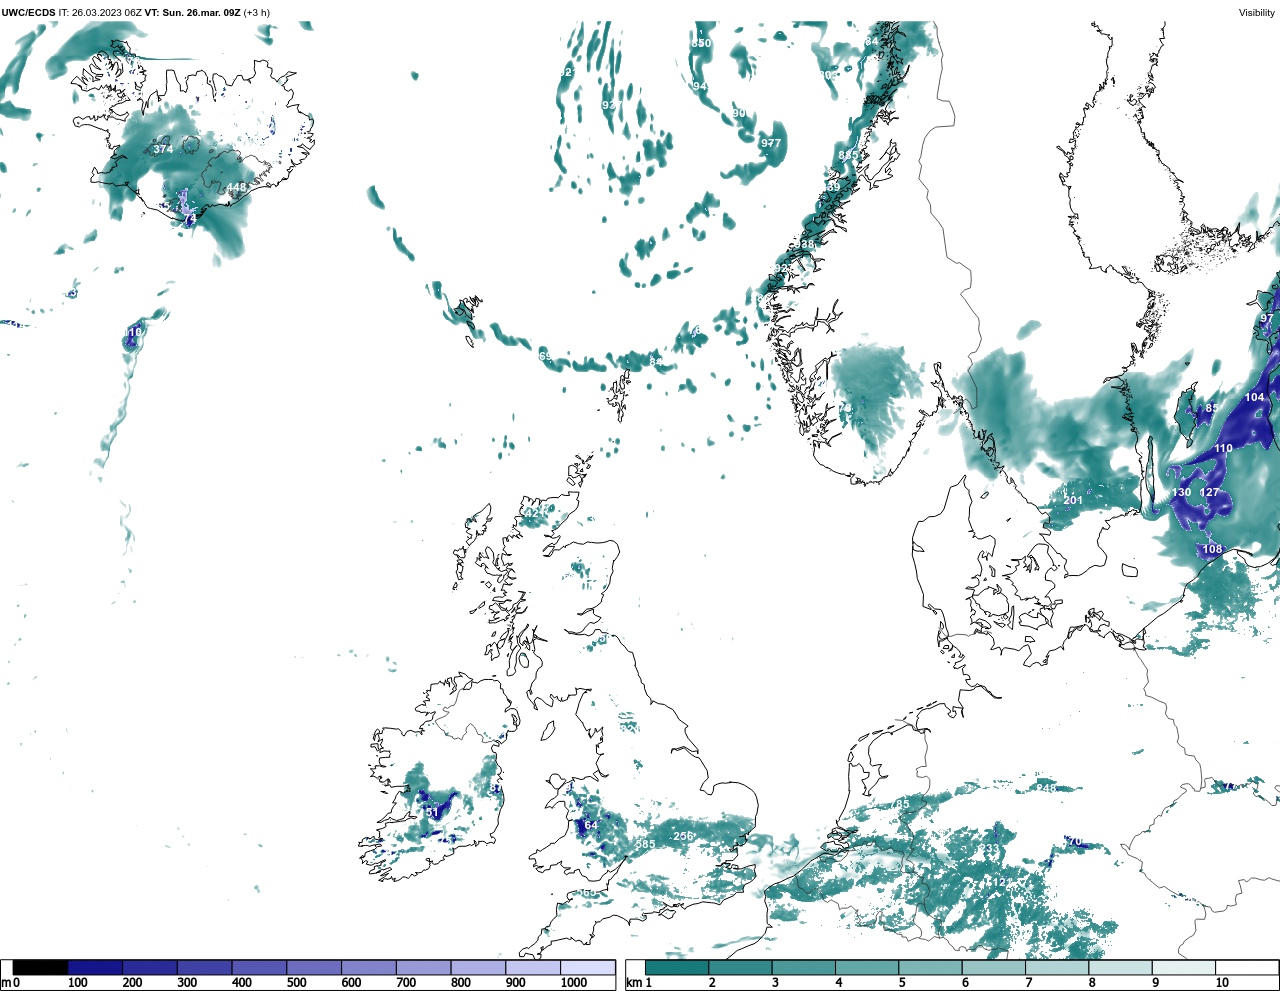
Task: Click the 4–5 km teal legend swatch
Action: tap(867, 967)
